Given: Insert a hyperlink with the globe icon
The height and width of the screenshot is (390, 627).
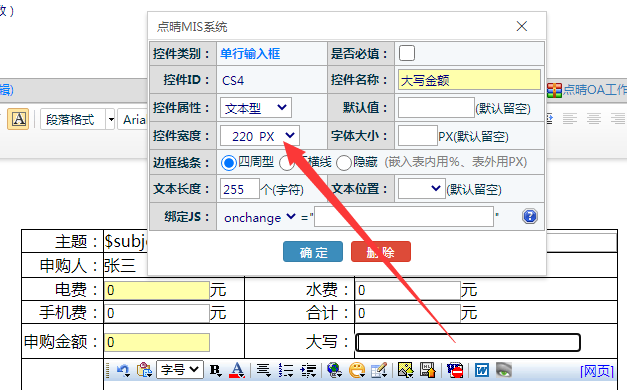Looking at the screenshot, I should (x=334, y=370).
